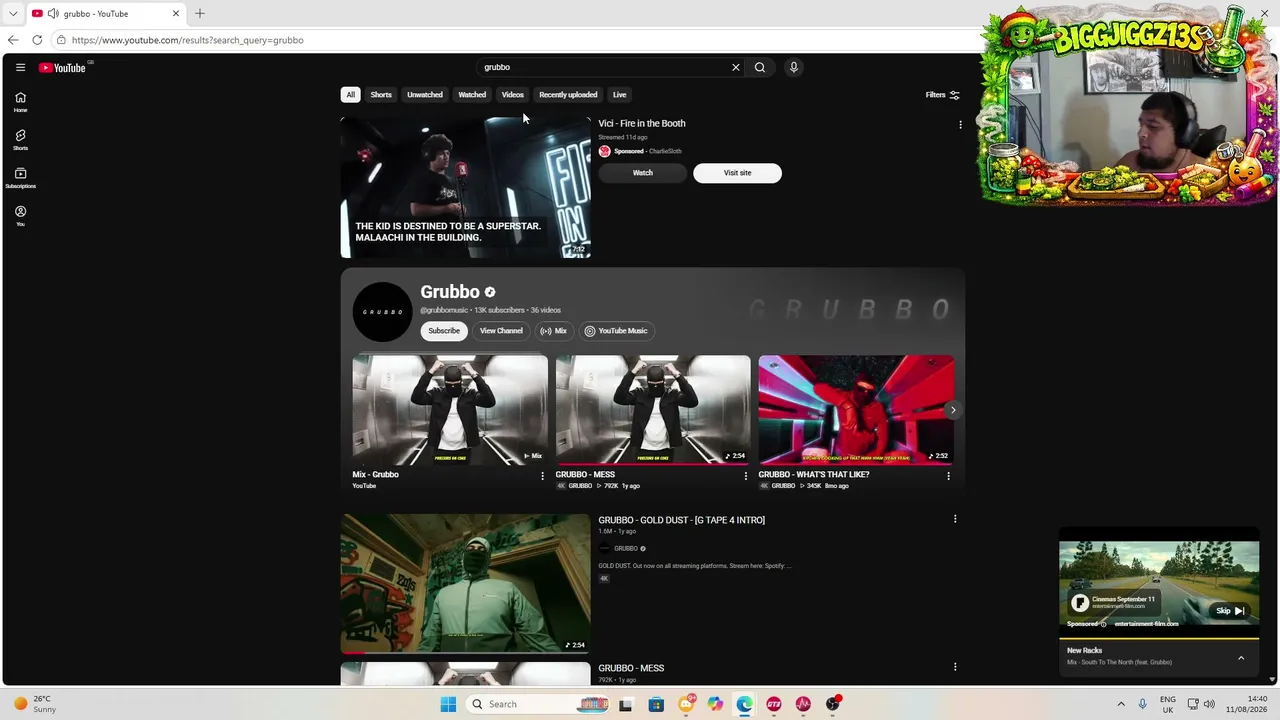Expand the New Racks miniplayer queue
Screen dimensions: 1280x720
pyautogui.click(x=1241, y=658)
